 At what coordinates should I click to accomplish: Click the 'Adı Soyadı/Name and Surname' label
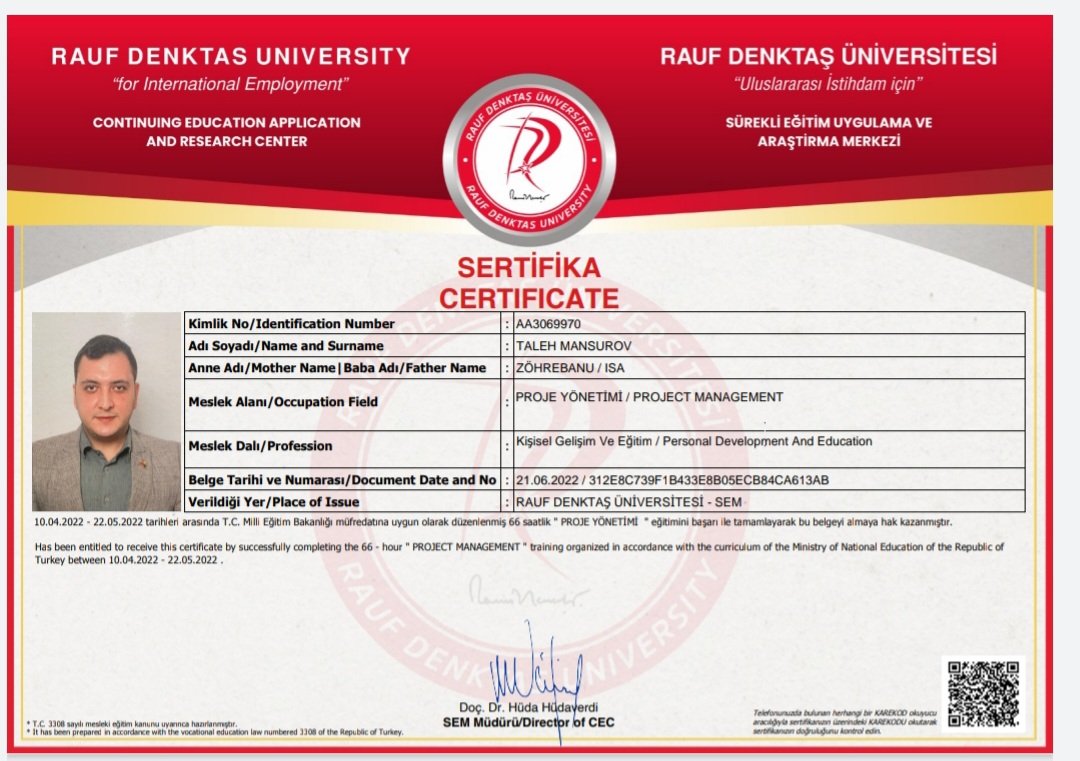pos(286,346)
